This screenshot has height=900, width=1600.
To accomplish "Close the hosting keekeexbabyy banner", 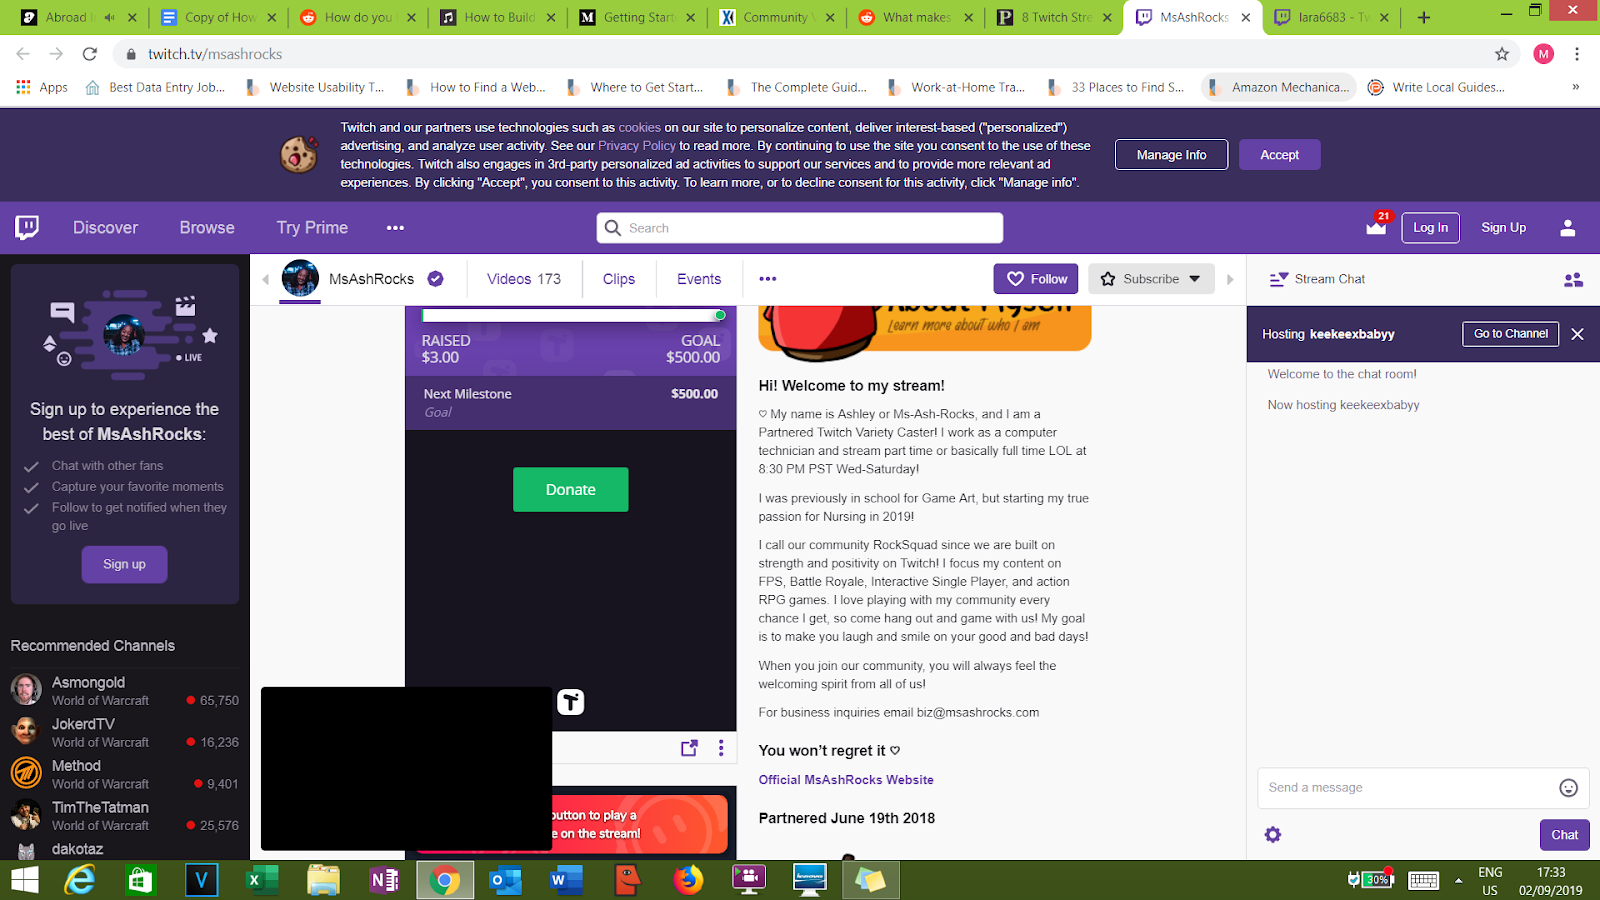I will point(1577,334).
